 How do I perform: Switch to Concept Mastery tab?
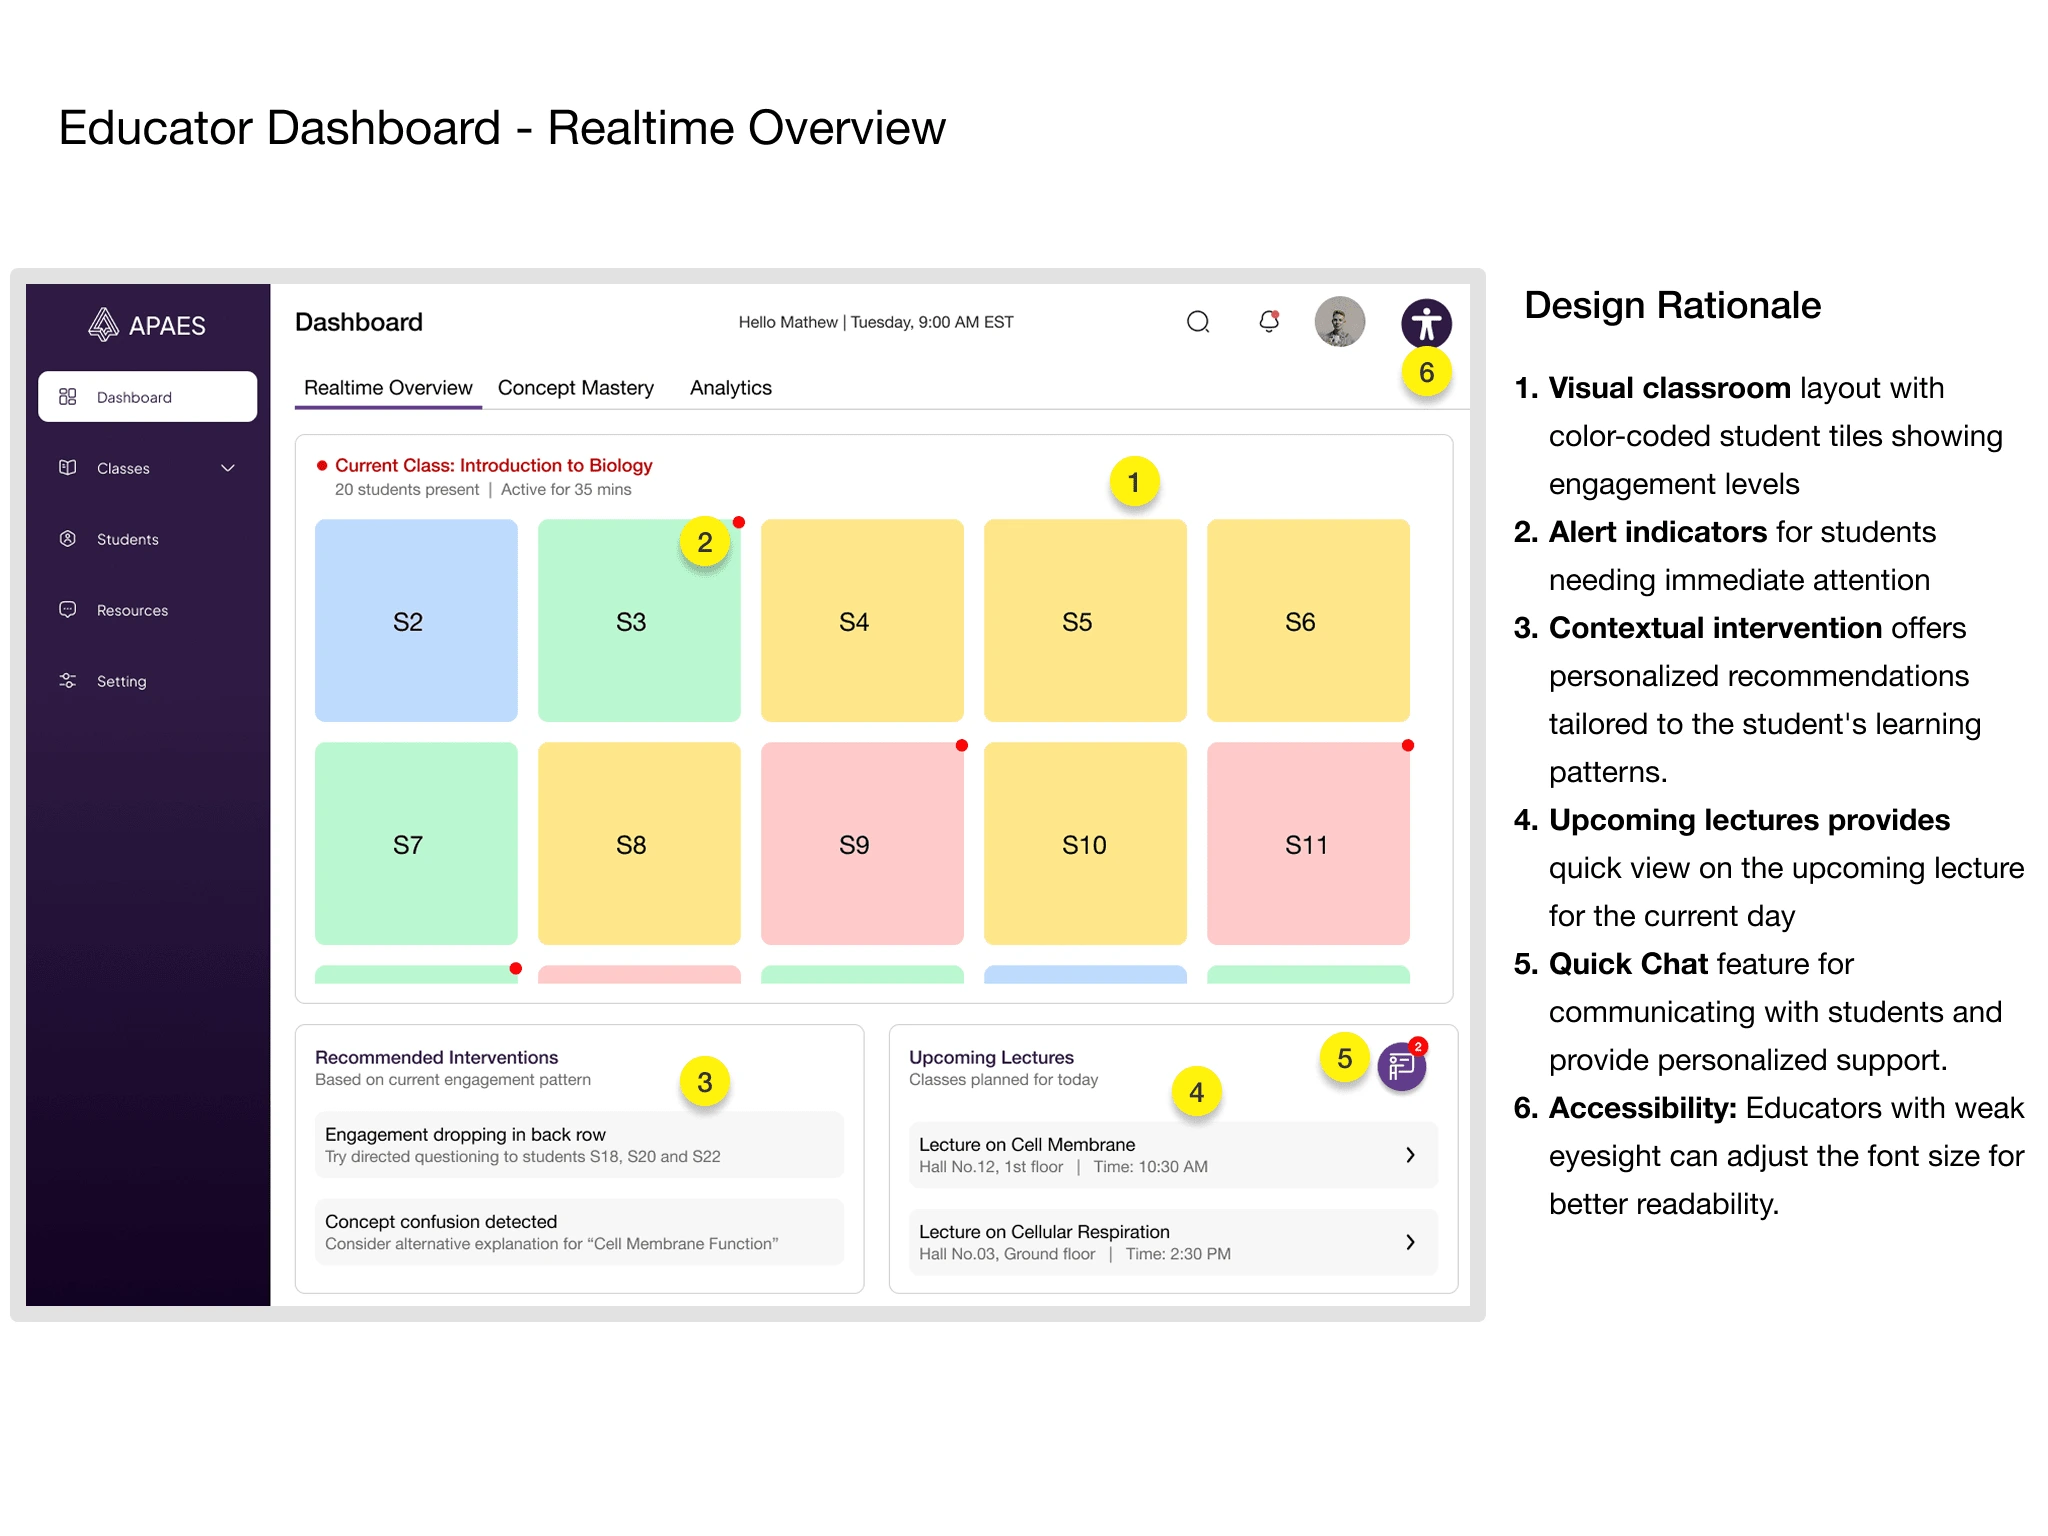tap(575, 388)
